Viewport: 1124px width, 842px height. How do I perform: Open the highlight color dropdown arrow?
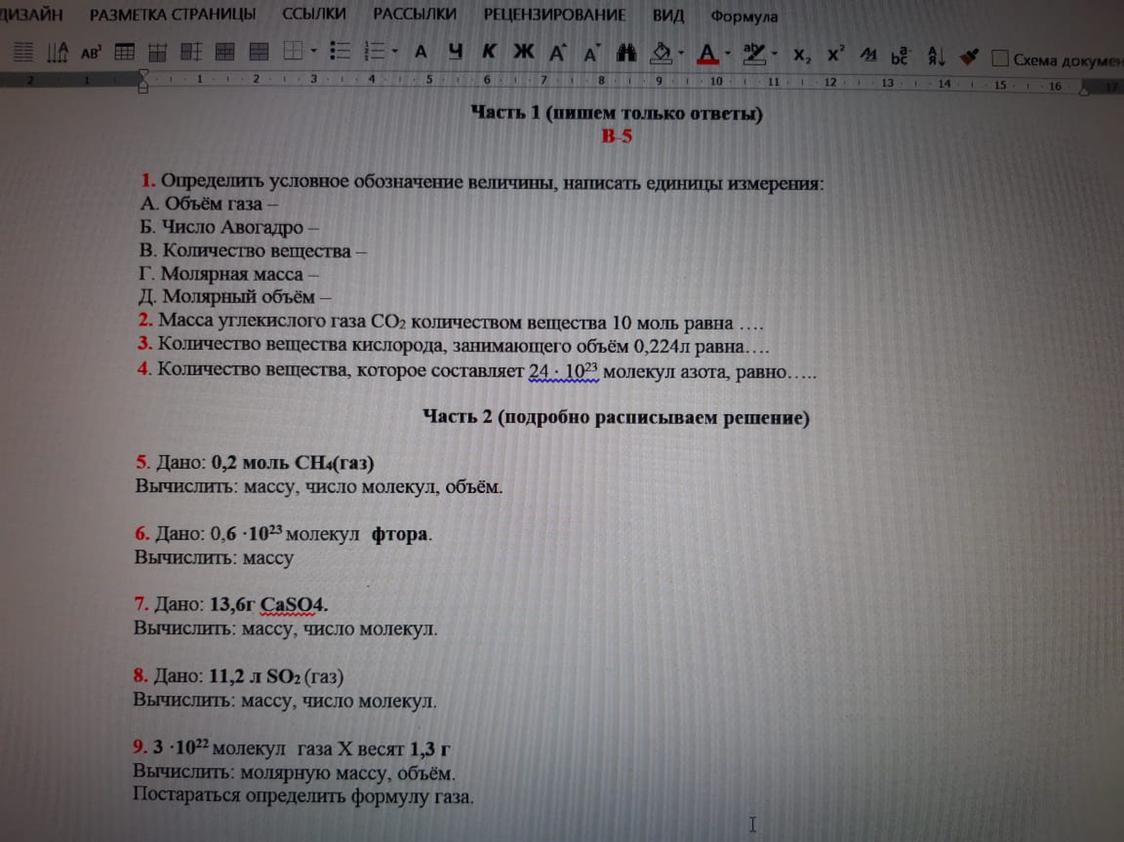click(x=775, y=53)
